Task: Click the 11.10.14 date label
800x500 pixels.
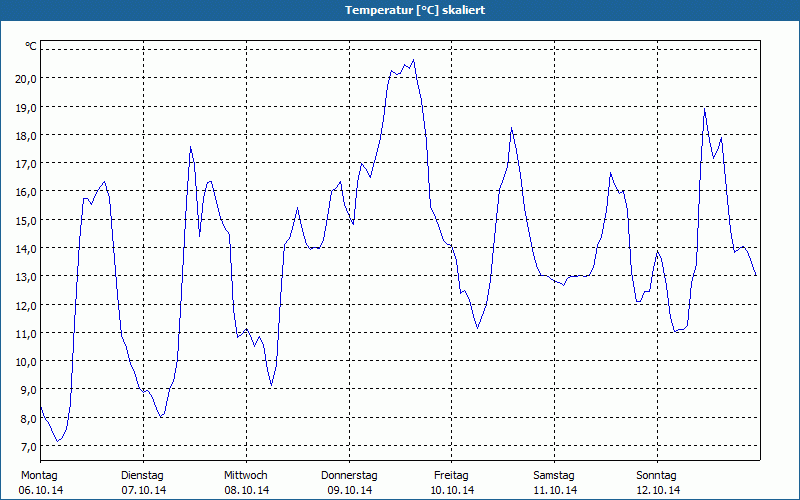Action: tap(555, 490)
